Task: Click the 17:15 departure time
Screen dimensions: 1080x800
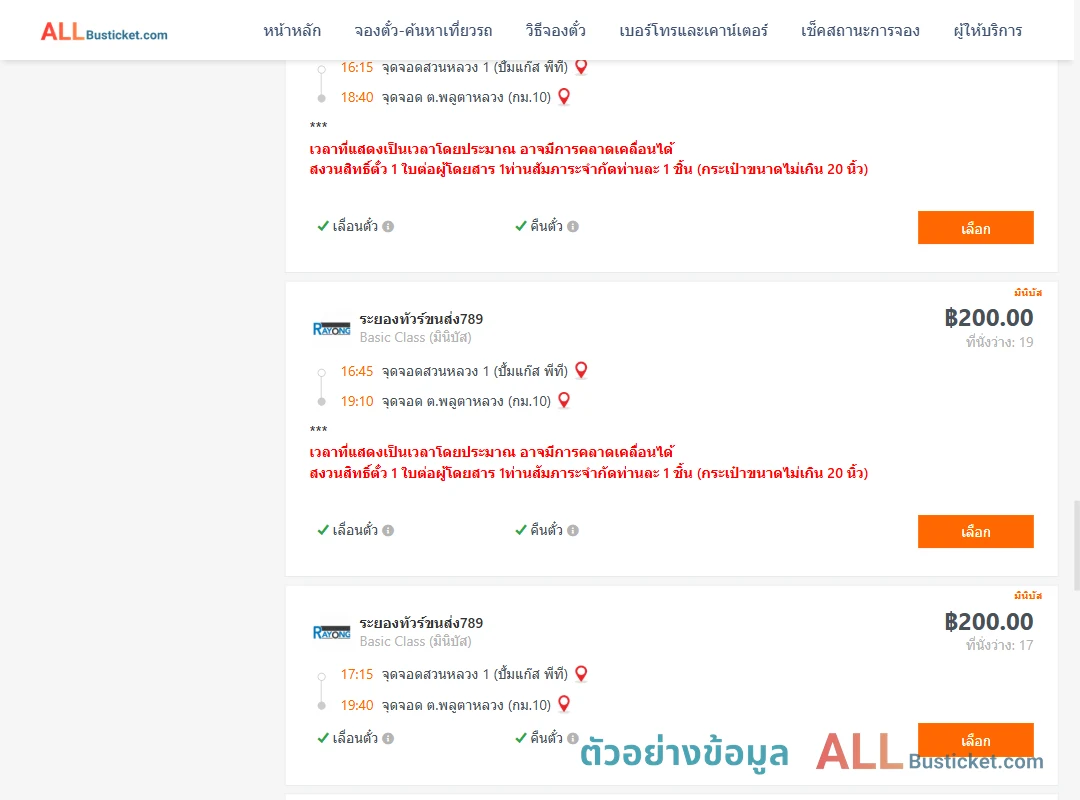Action: (x=357, y=675)
